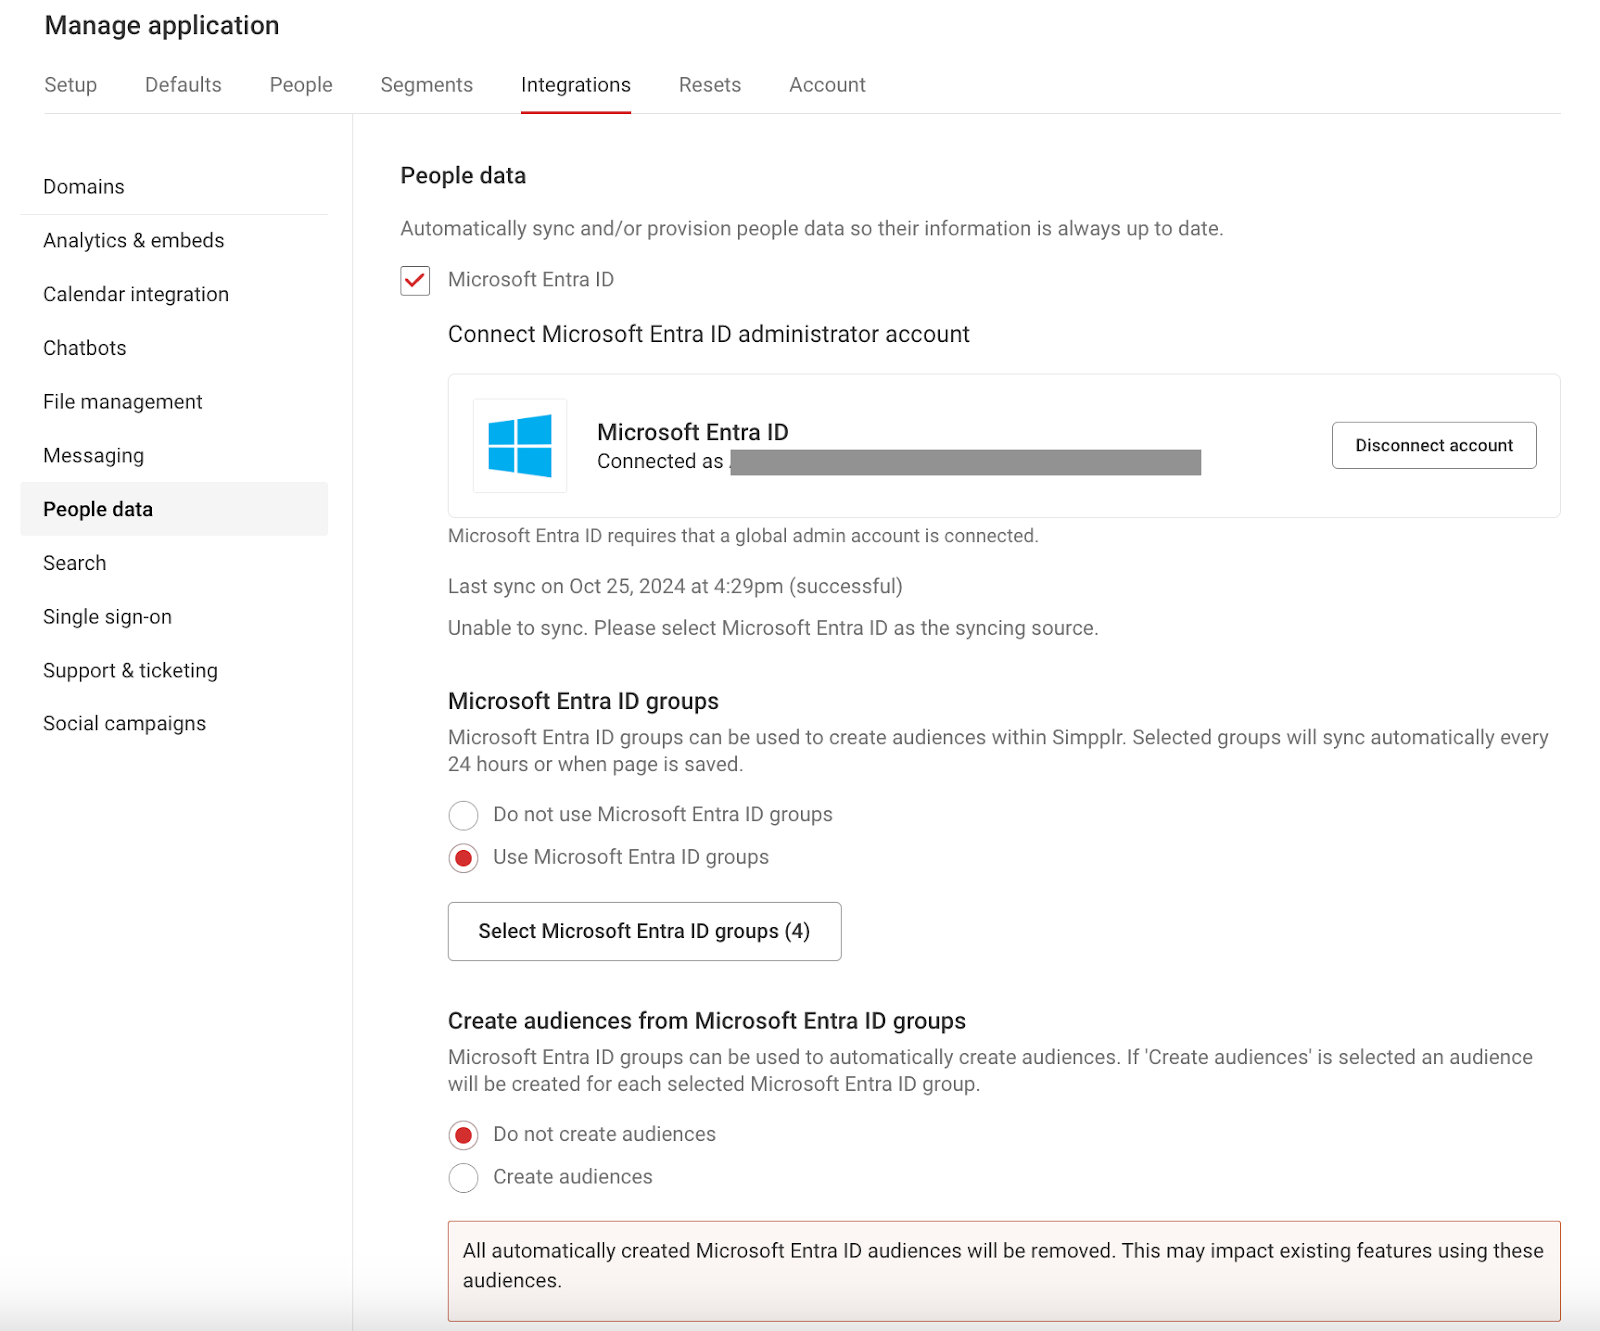This screenshot has width=1600, height=1331.
Task: Select Chatbots from the sidebar
Action: [x=174, y=348]
